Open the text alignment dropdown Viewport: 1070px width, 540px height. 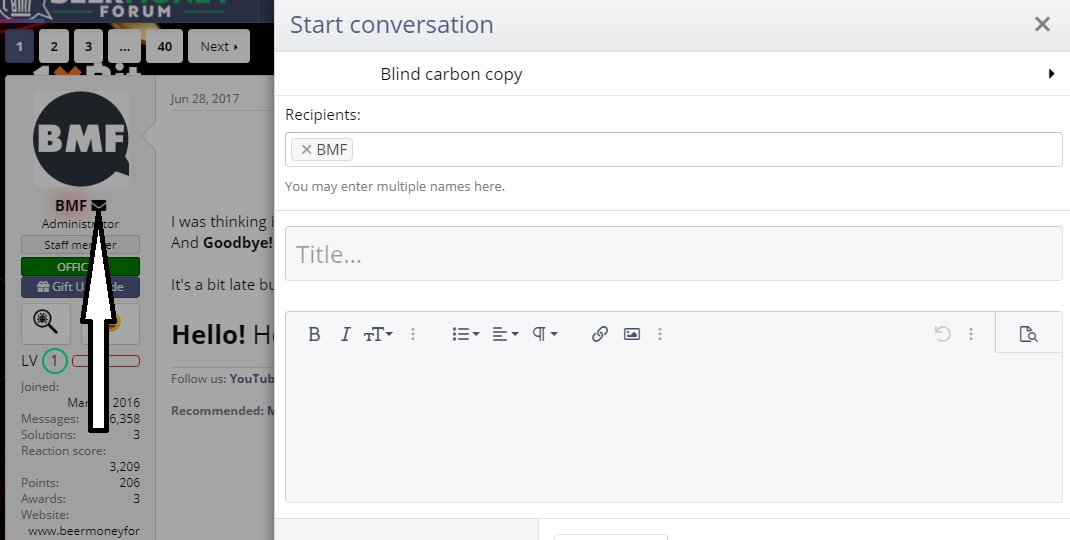505,334
